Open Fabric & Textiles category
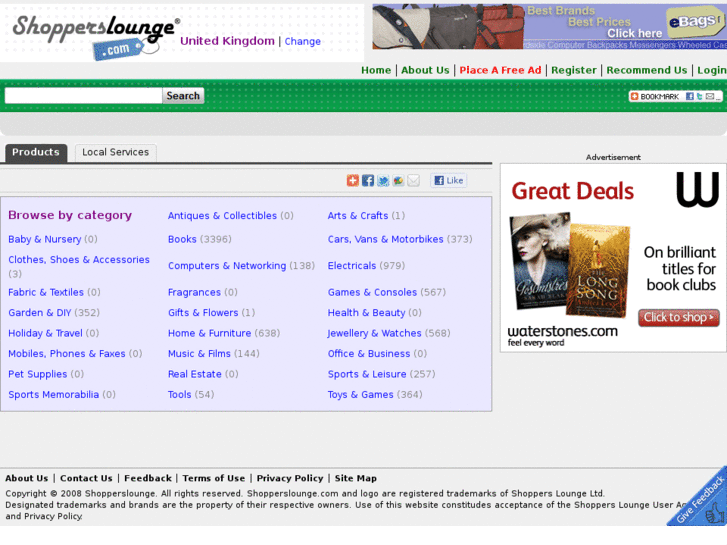This screenshot has width=727, height=545. pyautogui.click(x=46, y=292)
